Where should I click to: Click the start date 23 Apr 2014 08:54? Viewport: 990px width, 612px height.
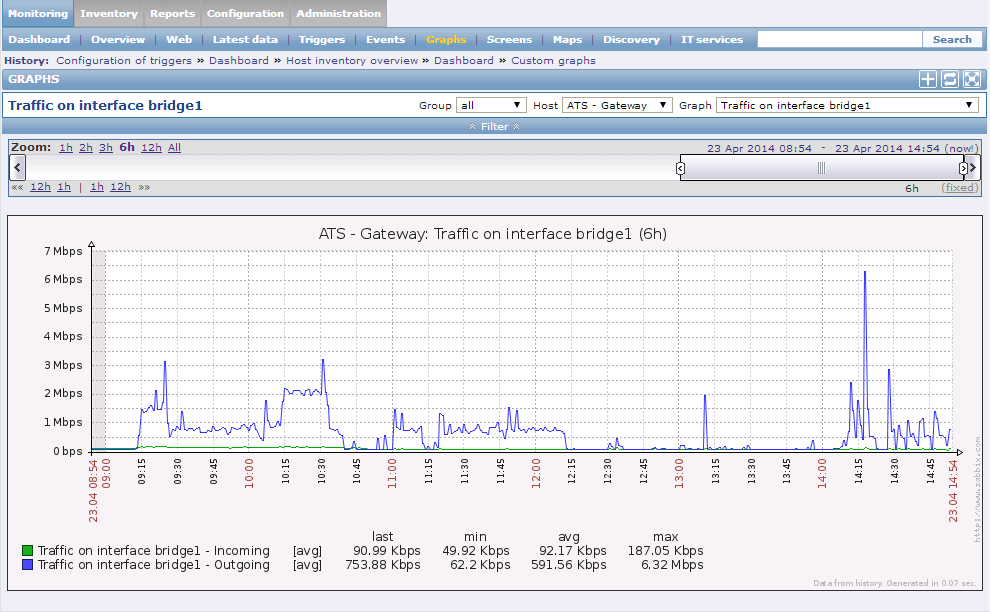(x=760, y=148)
